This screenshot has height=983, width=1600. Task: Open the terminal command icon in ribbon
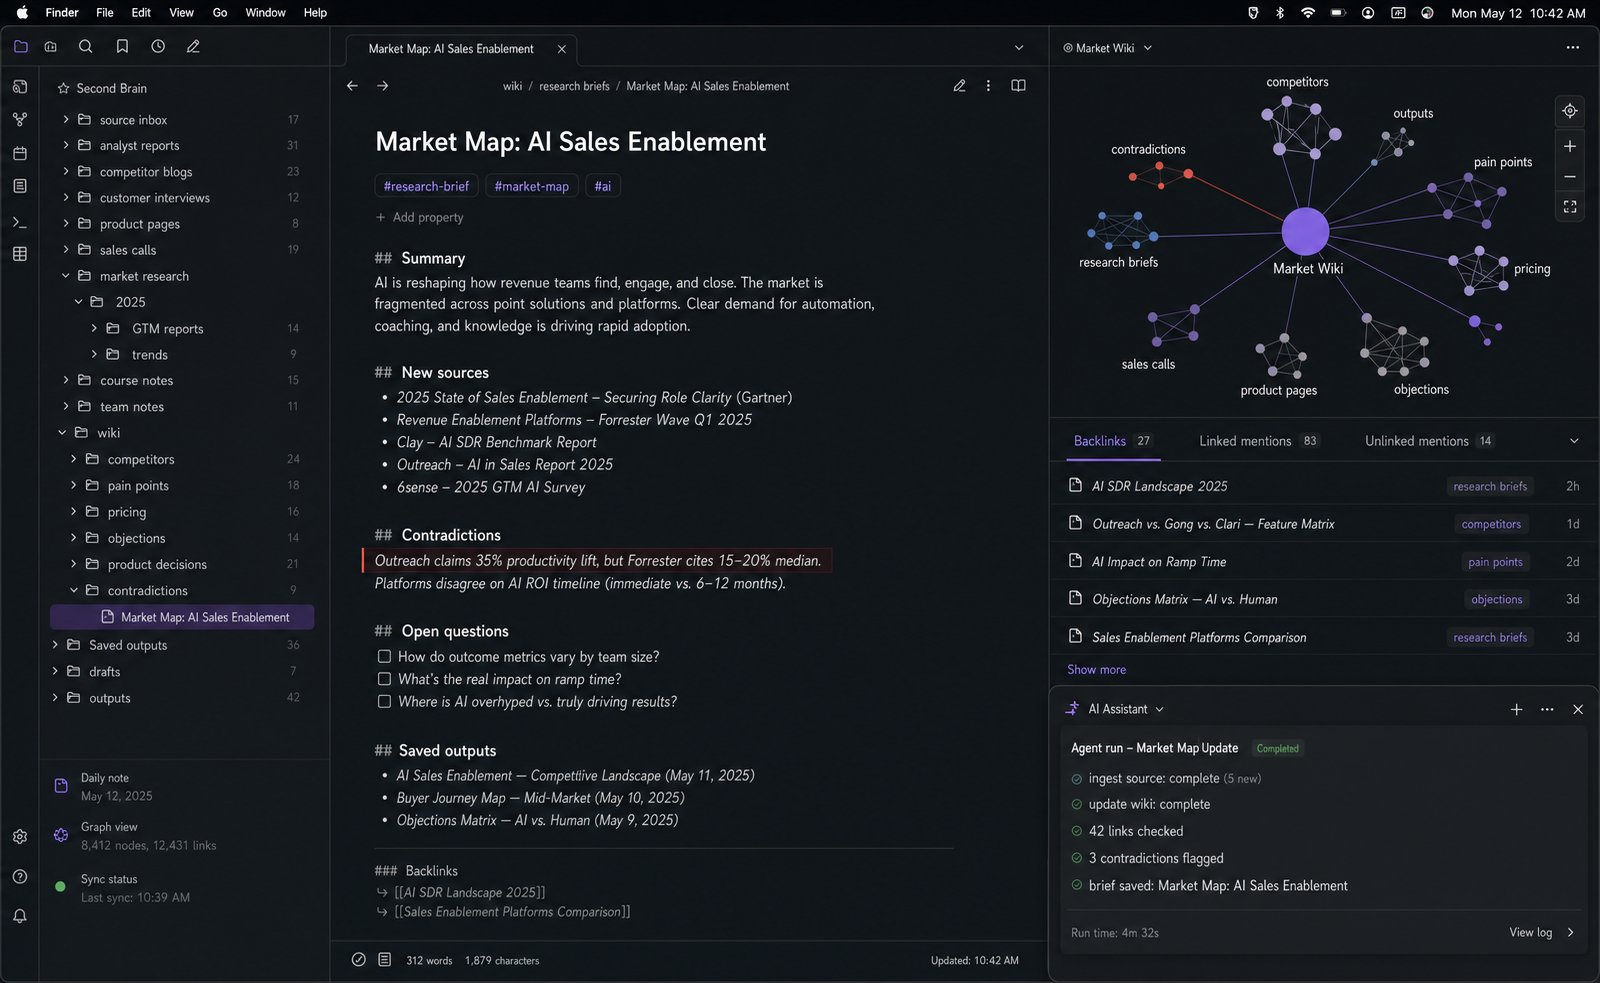click(x=20, y=222)
